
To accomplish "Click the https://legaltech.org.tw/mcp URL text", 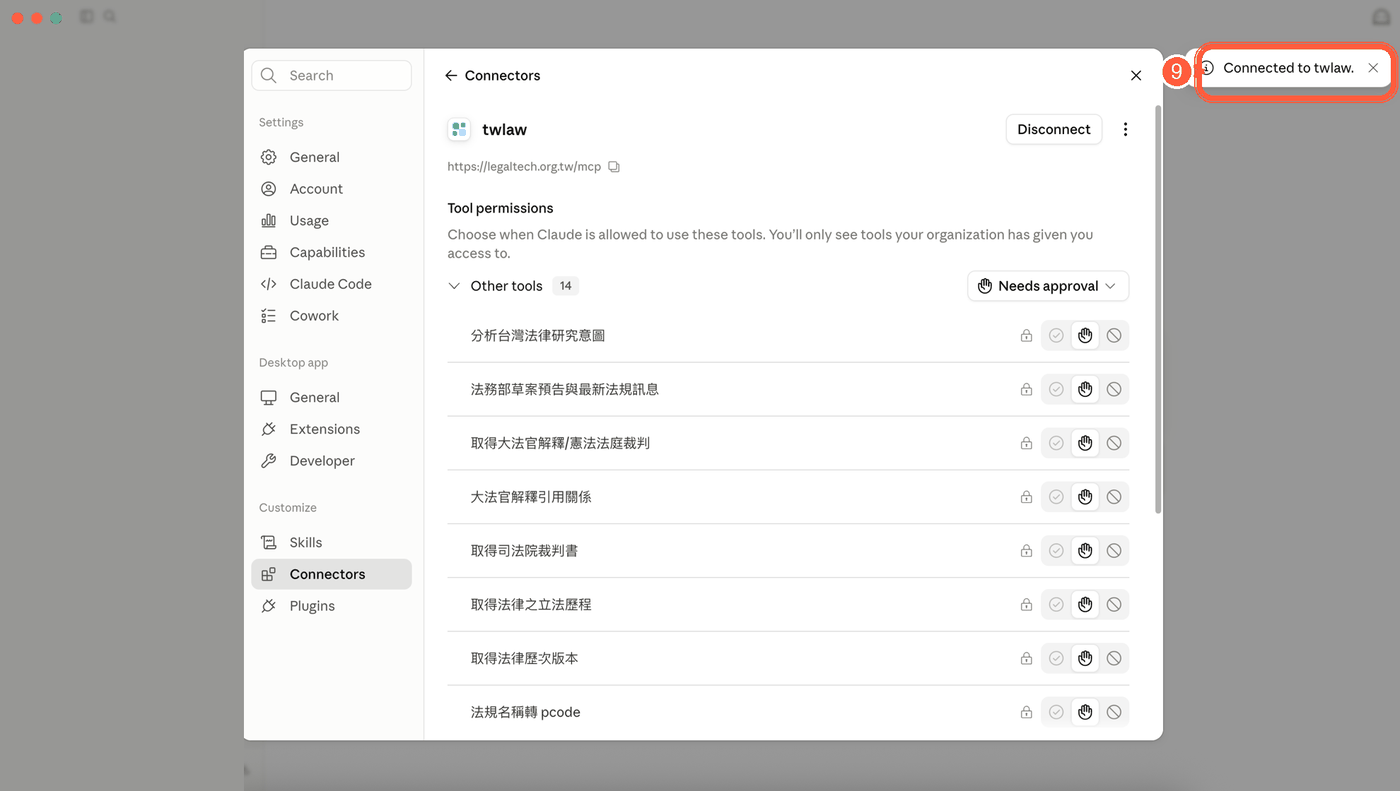I will tap(524, 167).
